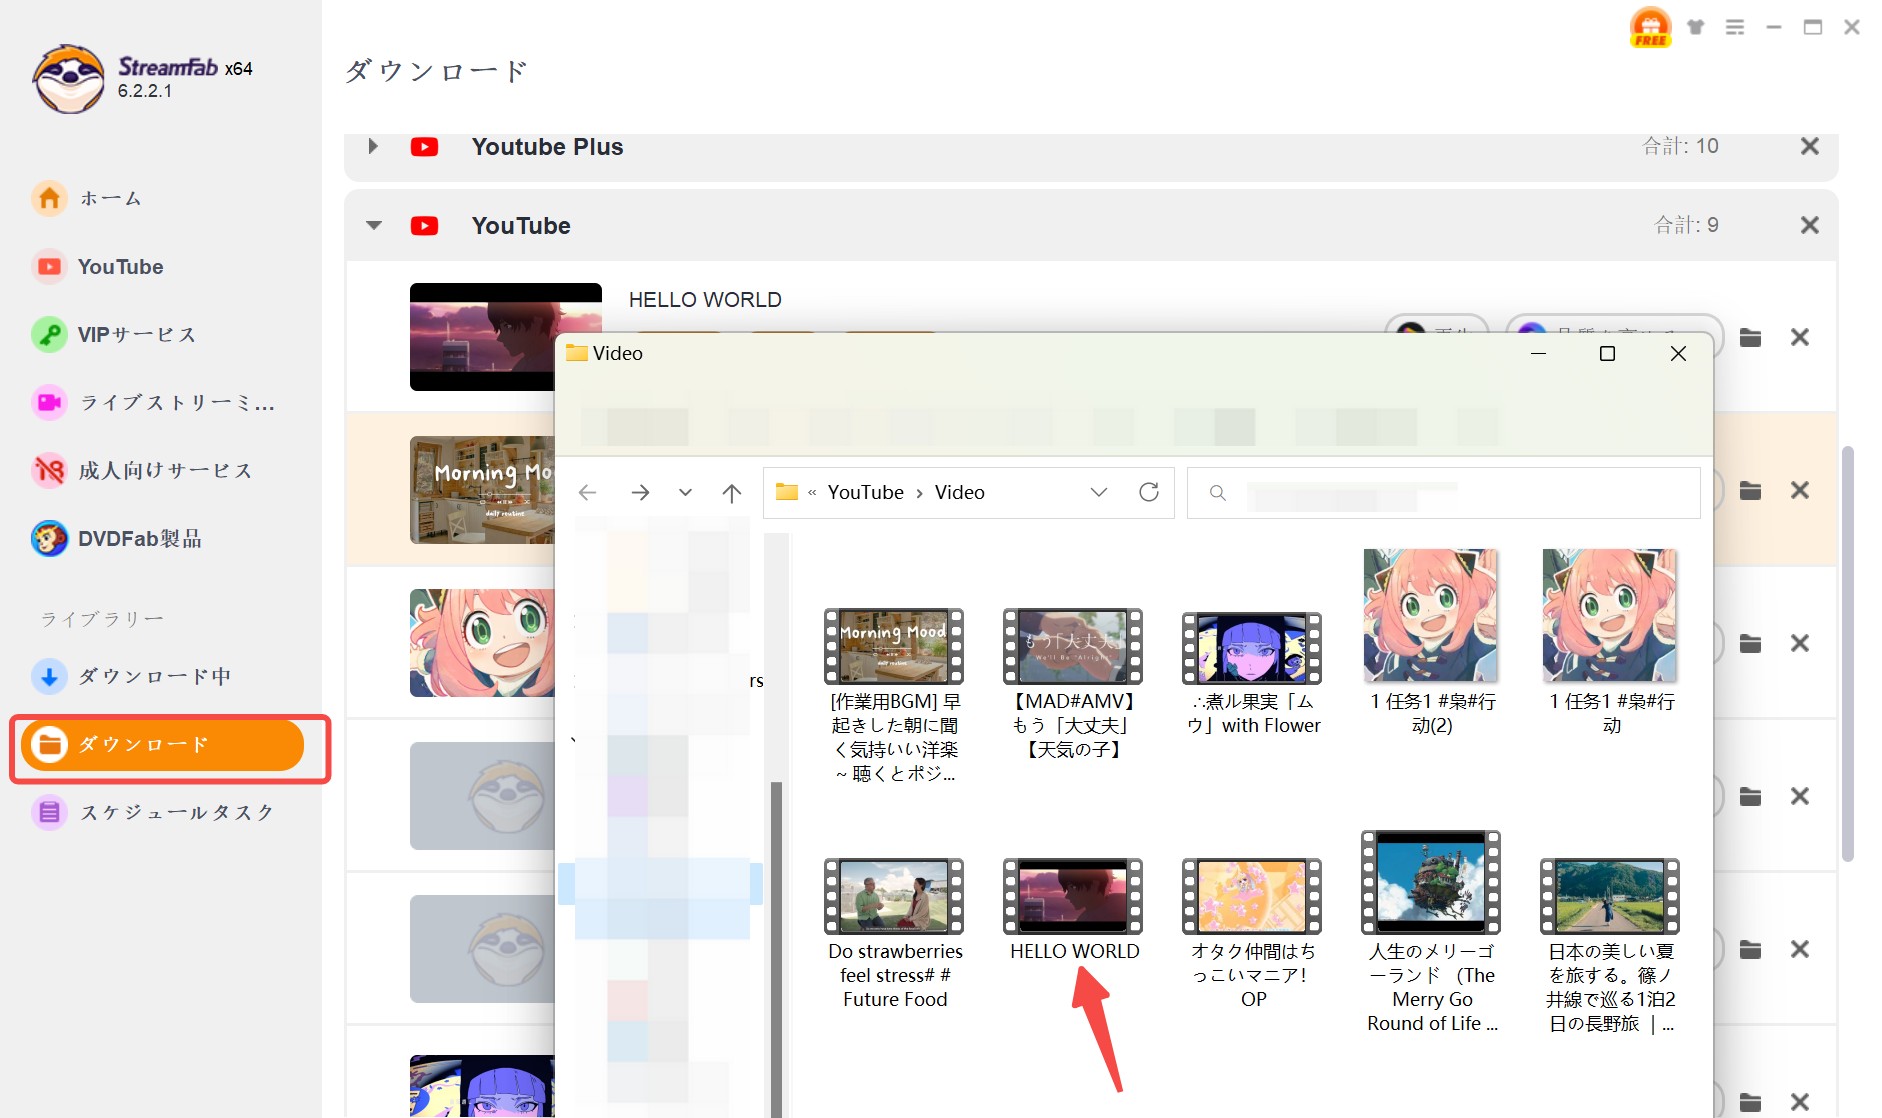Screen dimensions: 1882x1118
Task: Click the 'HELLO WORLD' title in StreamFab row
Action: coord(705,300)
